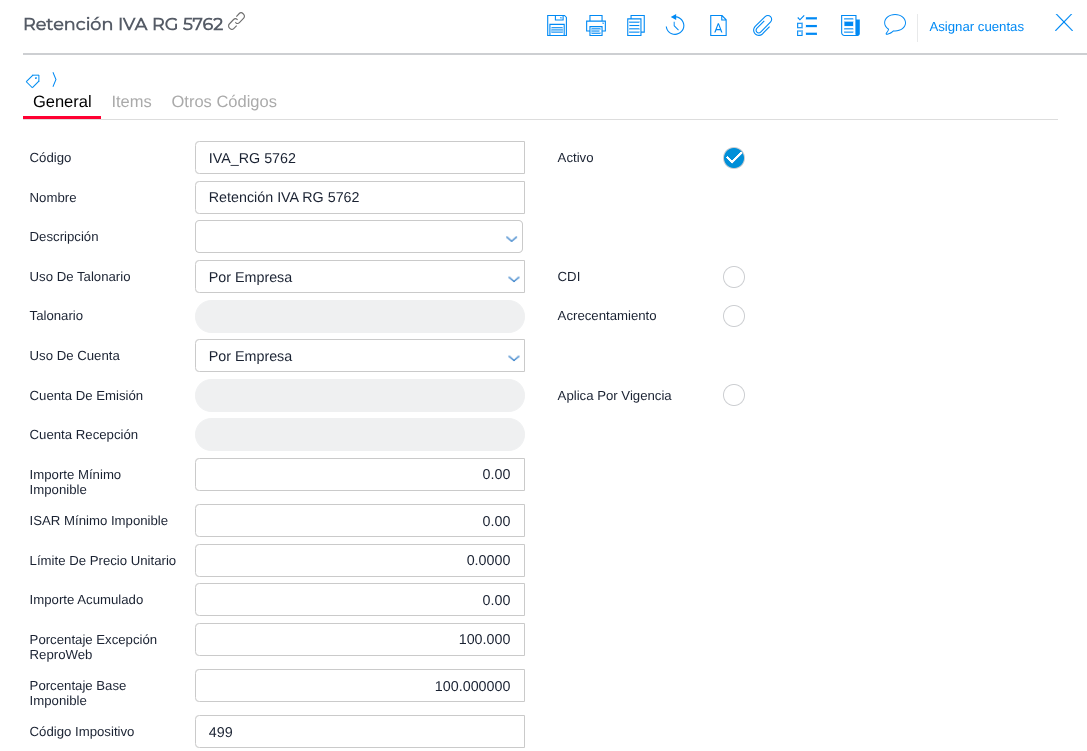
Task: Click the printer icon in toolbar
Action: point(596,26)
